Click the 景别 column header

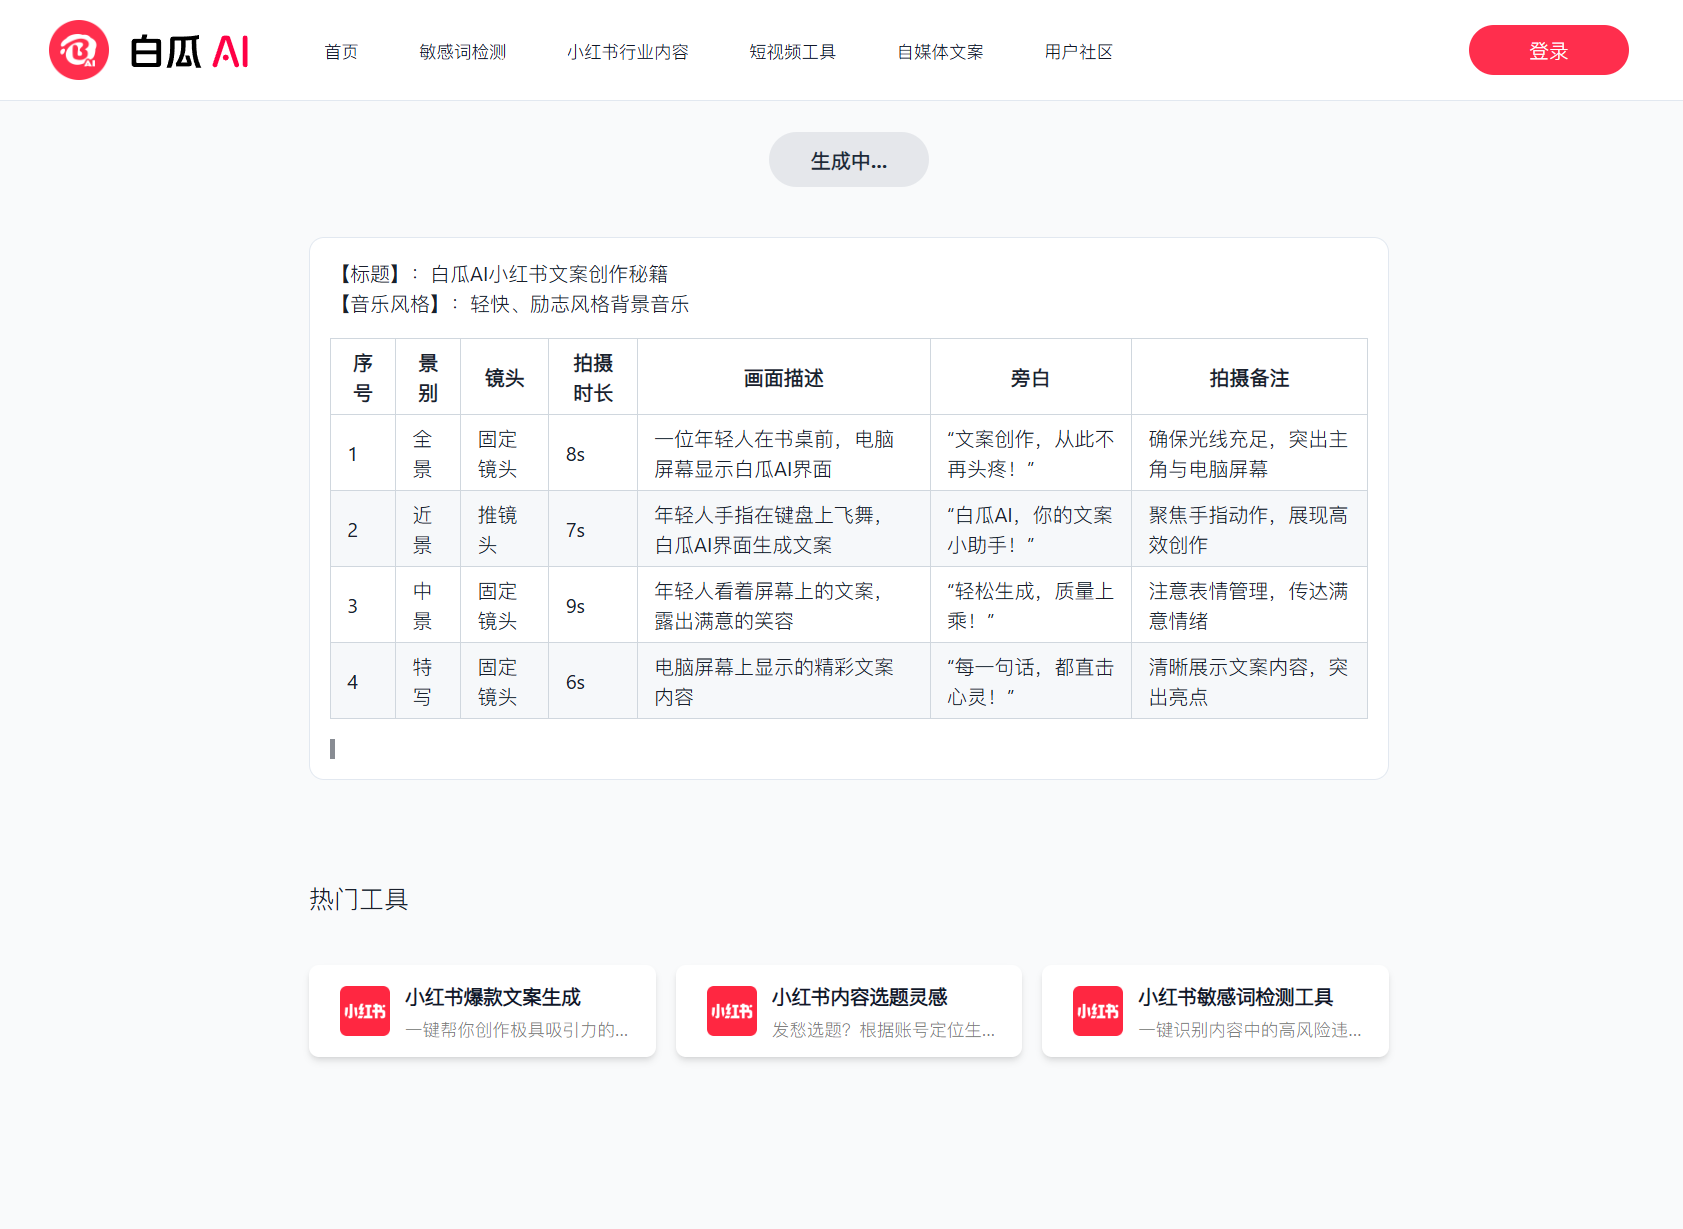point(428,378)
